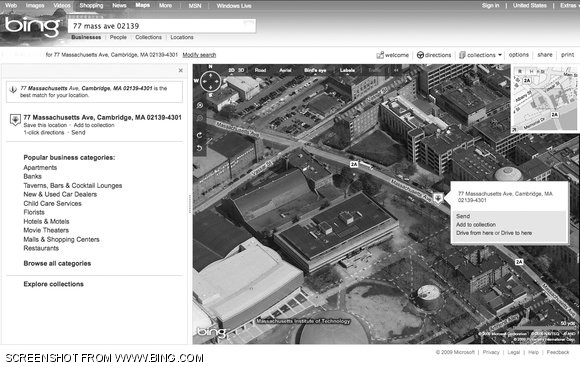
Task: Select the Aerial map style
Action: coord(285,70)
